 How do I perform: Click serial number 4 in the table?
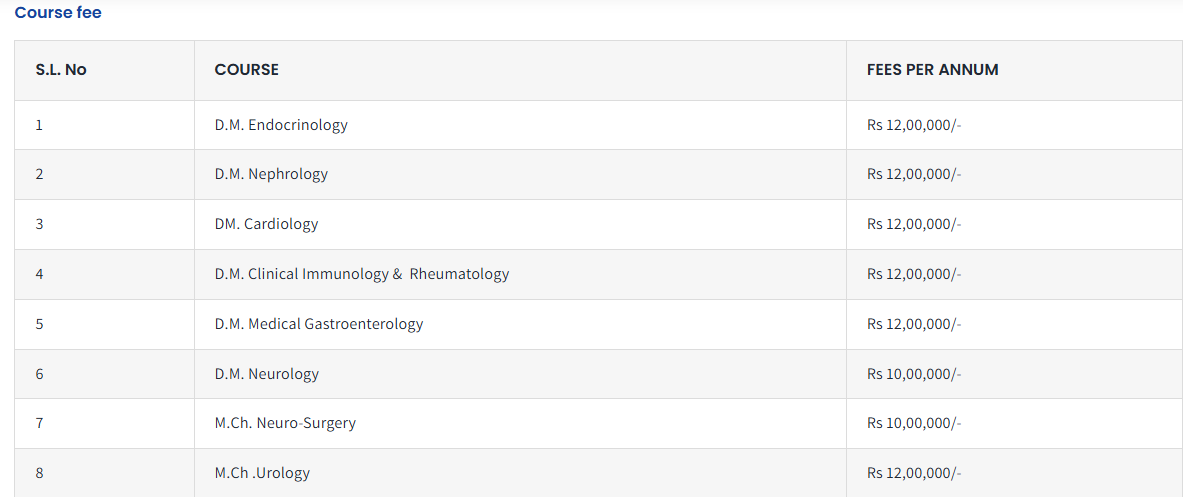(x=39, y=274)
